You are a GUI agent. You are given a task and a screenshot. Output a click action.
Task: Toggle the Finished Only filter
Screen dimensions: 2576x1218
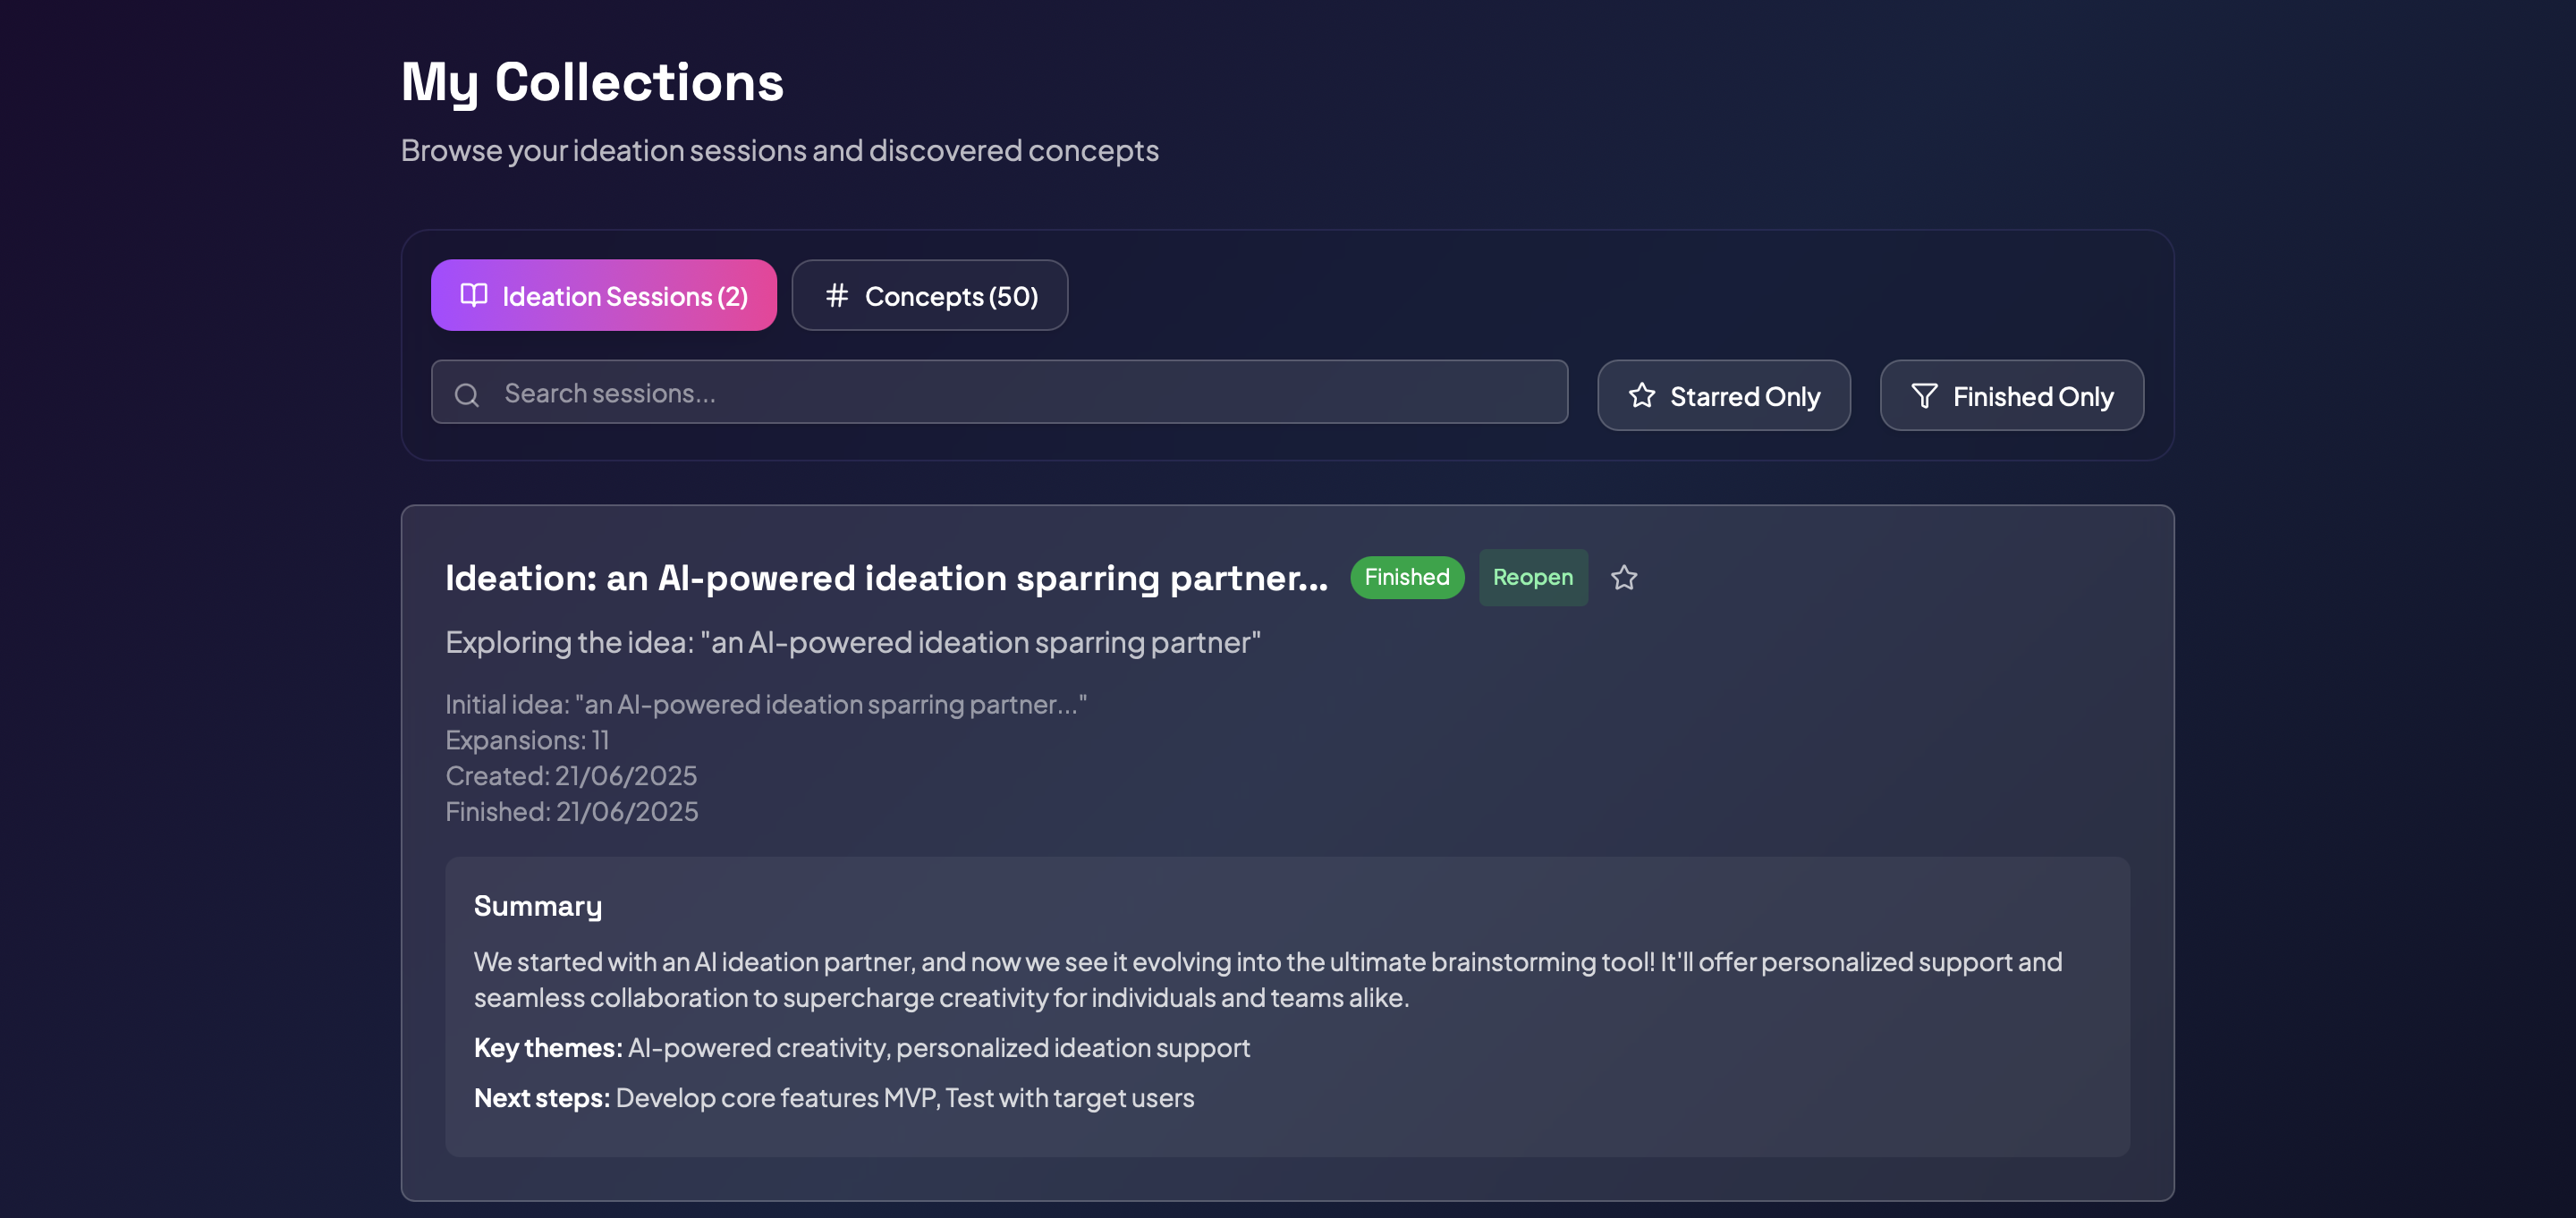tap(2011, 395)
